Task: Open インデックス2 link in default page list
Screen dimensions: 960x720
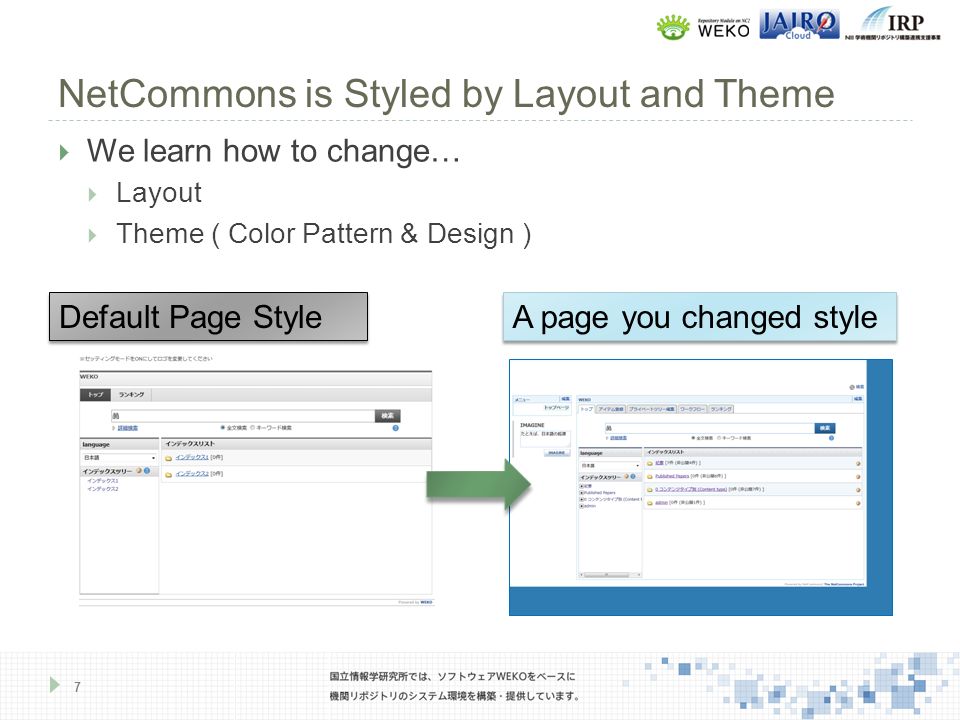Action: (x=192, y=474)
